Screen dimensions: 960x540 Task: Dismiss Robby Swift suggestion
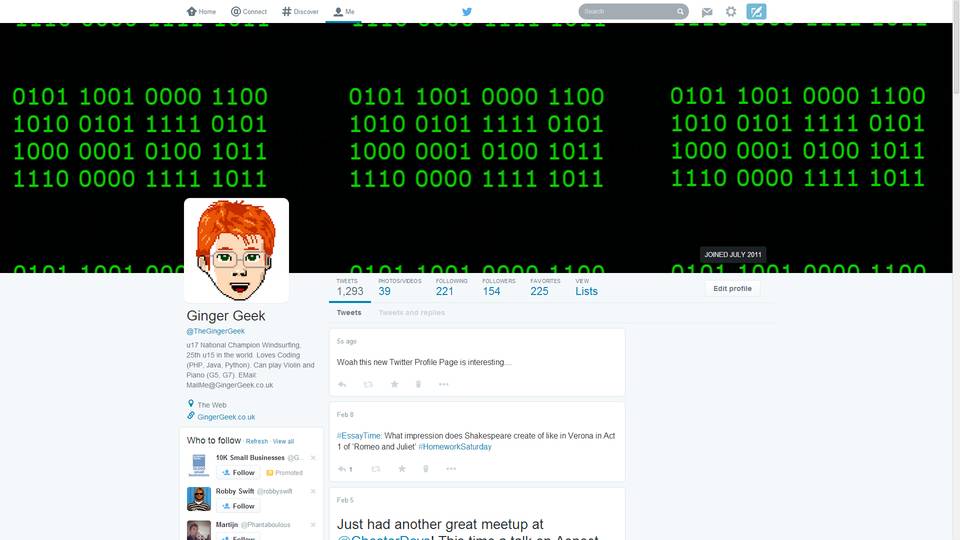point(313,492)
